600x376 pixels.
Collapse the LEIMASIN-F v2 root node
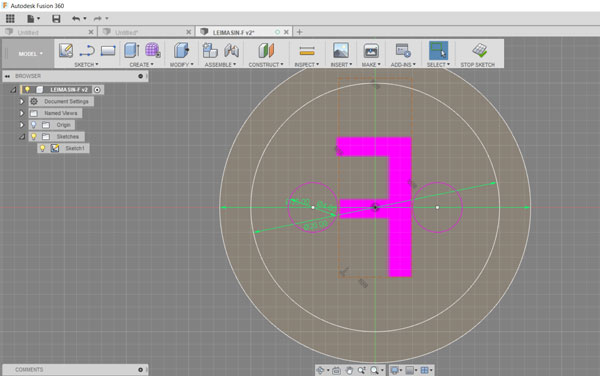13,90
